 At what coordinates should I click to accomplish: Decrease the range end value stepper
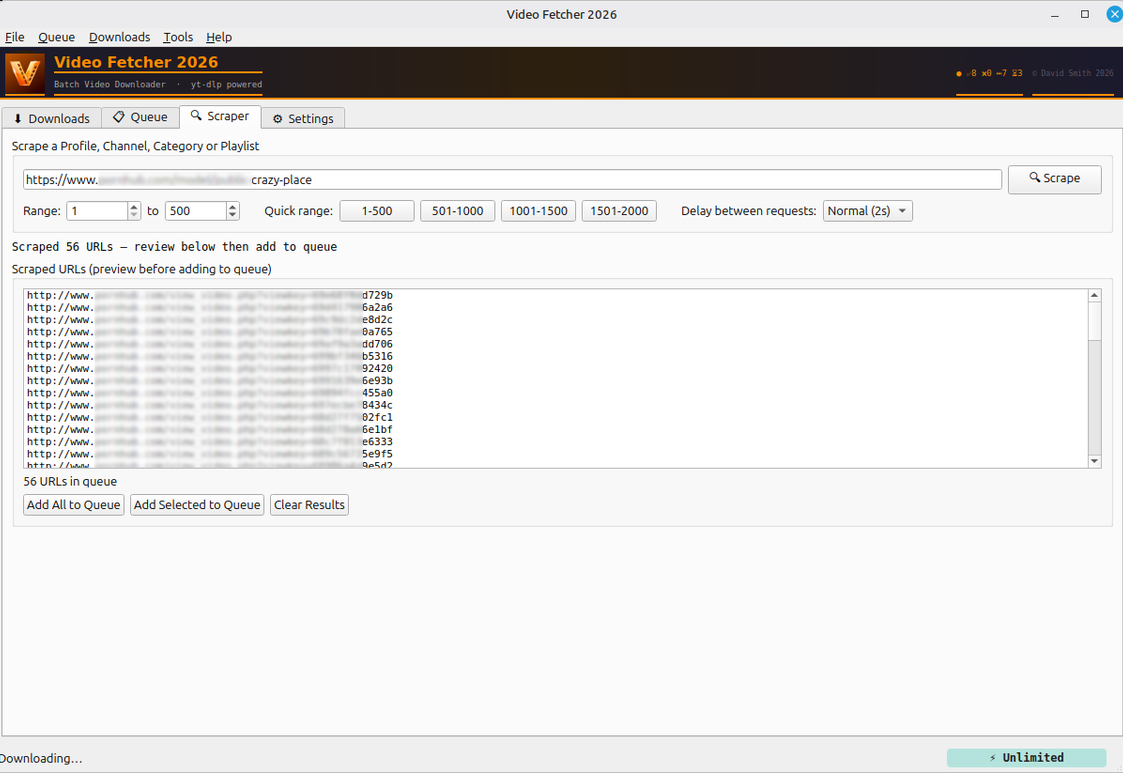pos(232,215)
